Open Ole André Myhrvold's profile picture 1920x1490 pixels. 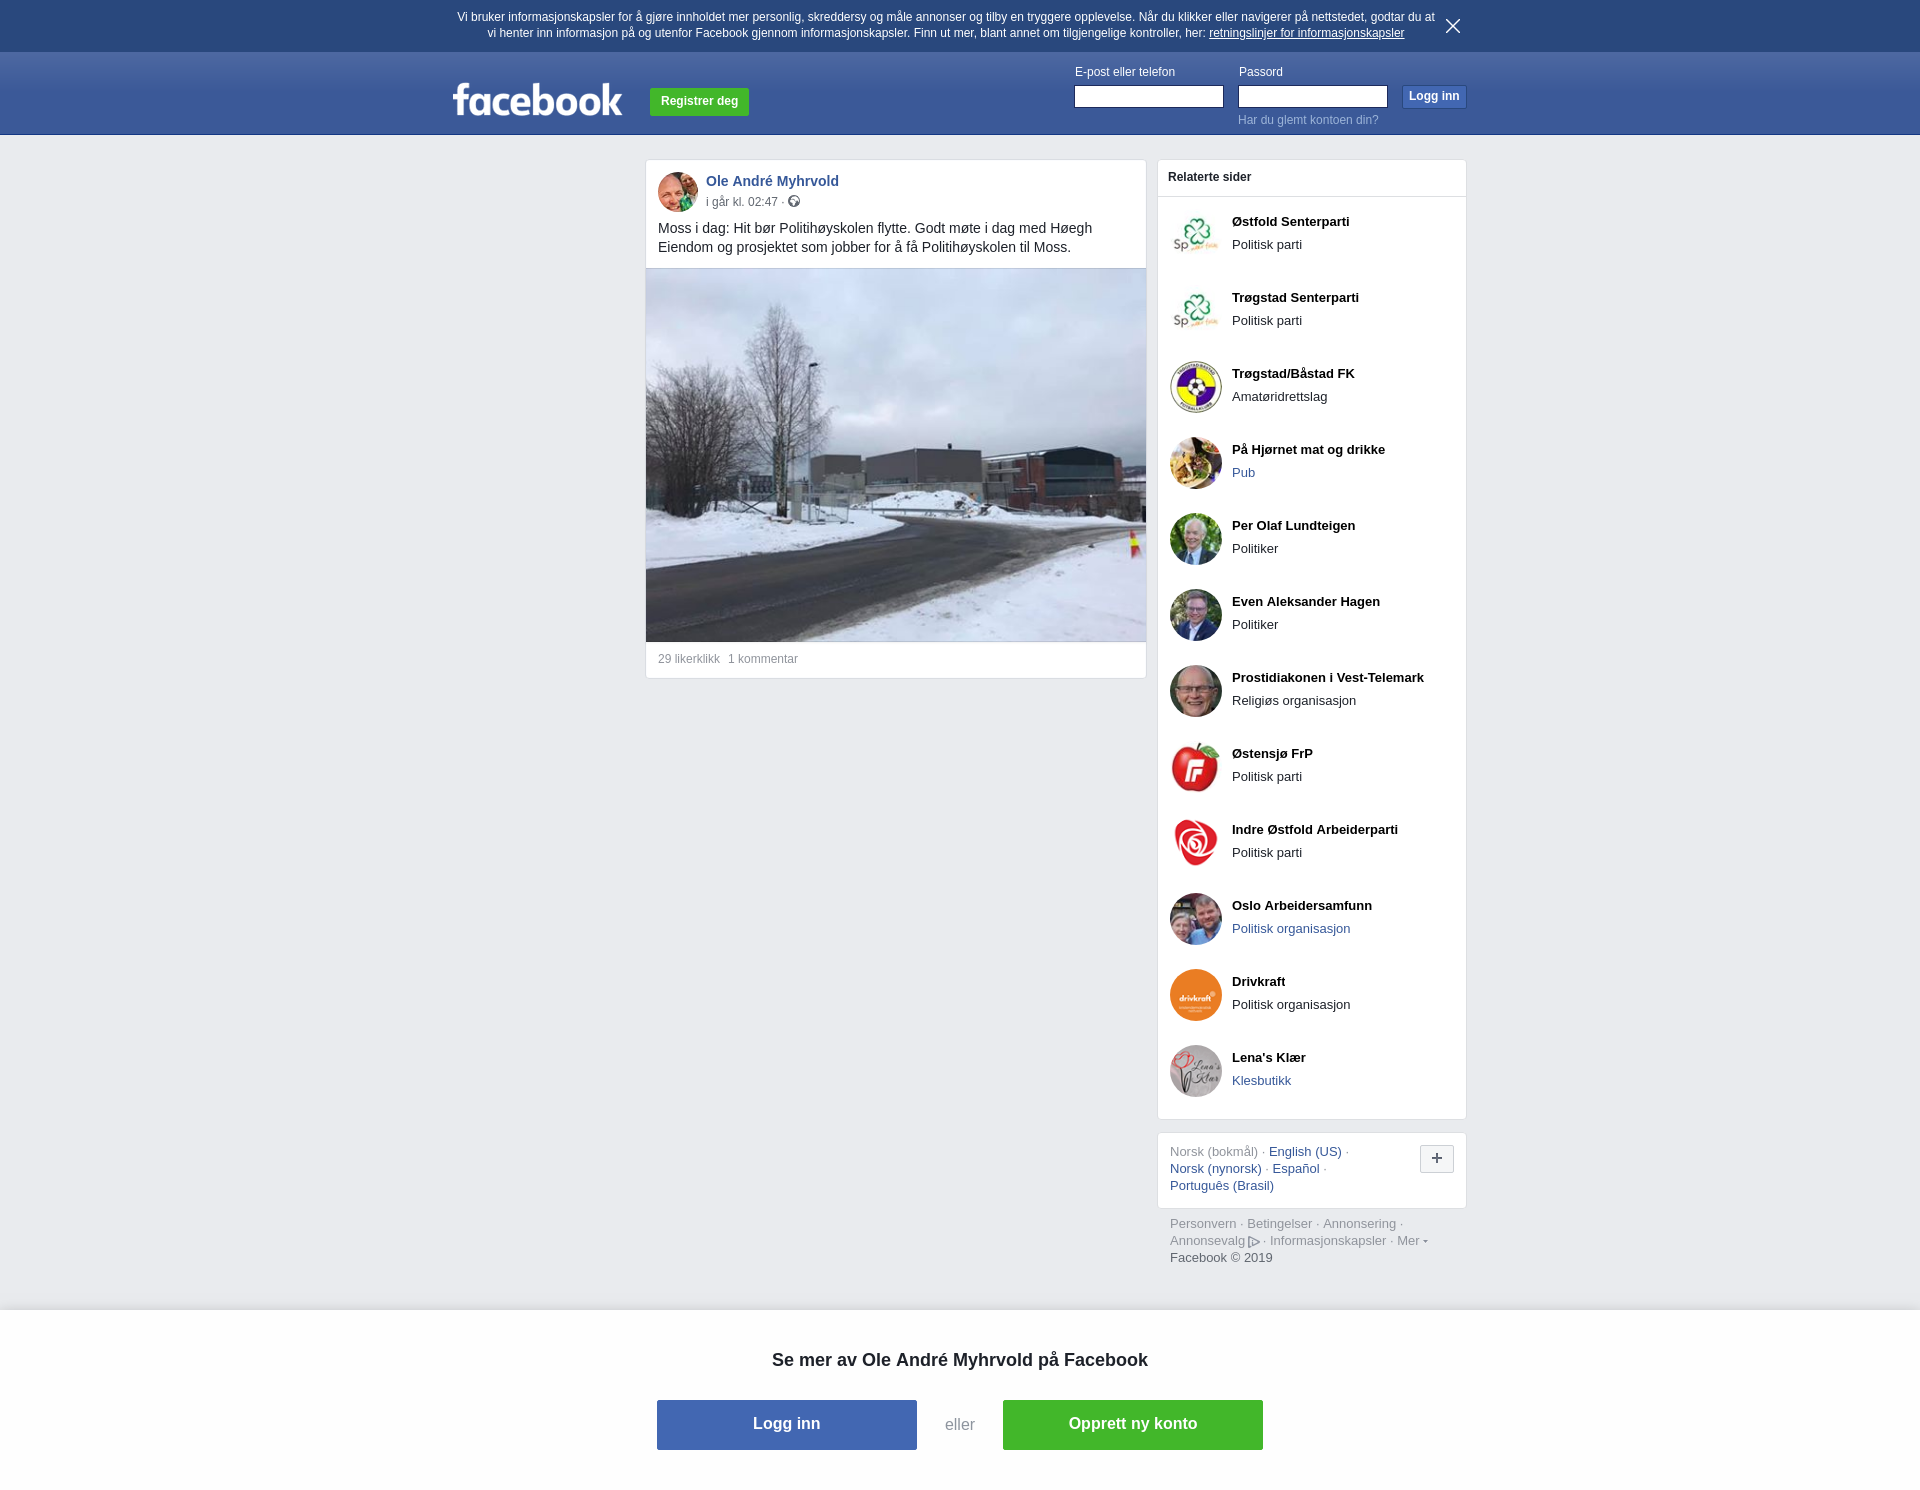(x=677, y=192)
